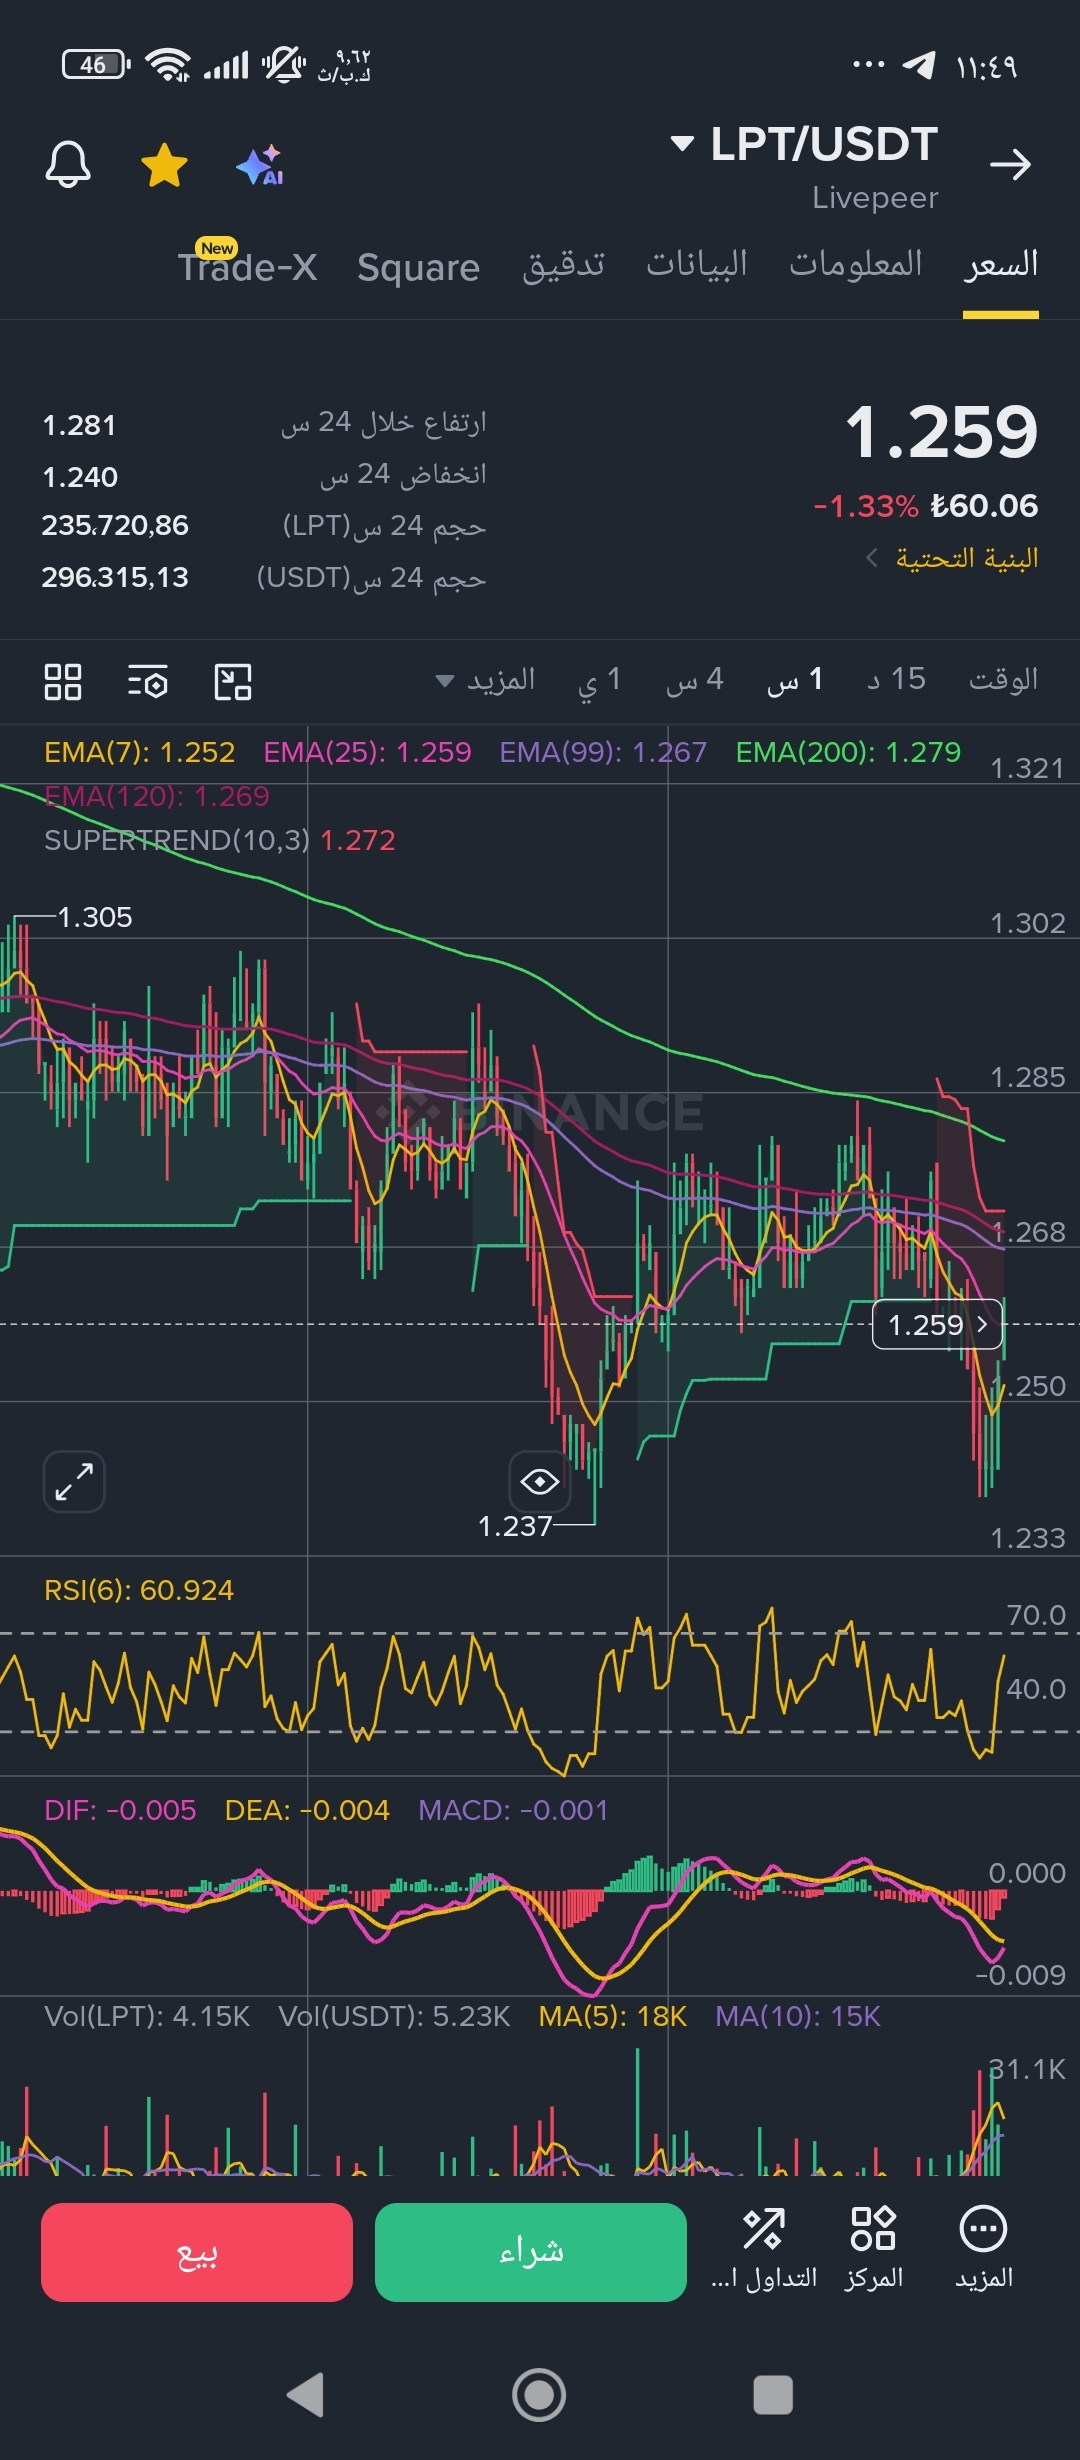The image size is (1080, 2460).
Task: Select the 1 ي daily timeframe
Action: 600,681
